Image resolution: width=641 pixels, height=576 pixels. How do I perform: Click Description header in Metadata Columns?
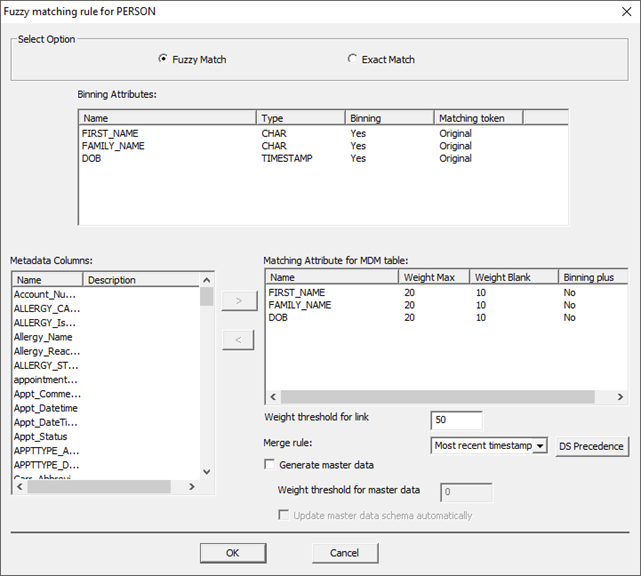coord(141,280)
